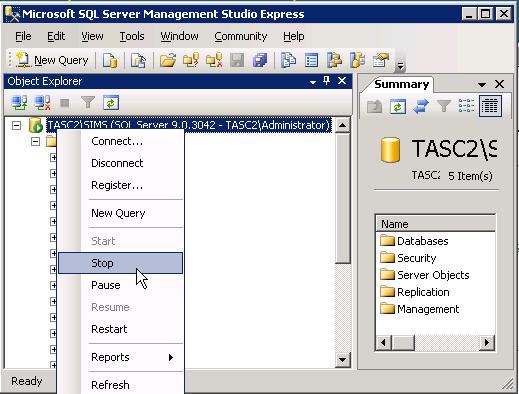Image resolution: width=519 pixels, height=394 pixels.
Task: Choose Disconnect from context menu
Action: pos(120,163)
